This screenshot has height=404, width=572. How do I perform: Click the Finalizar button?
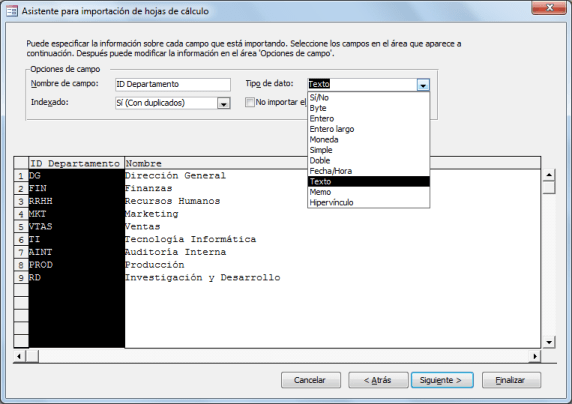coord(511,380)
